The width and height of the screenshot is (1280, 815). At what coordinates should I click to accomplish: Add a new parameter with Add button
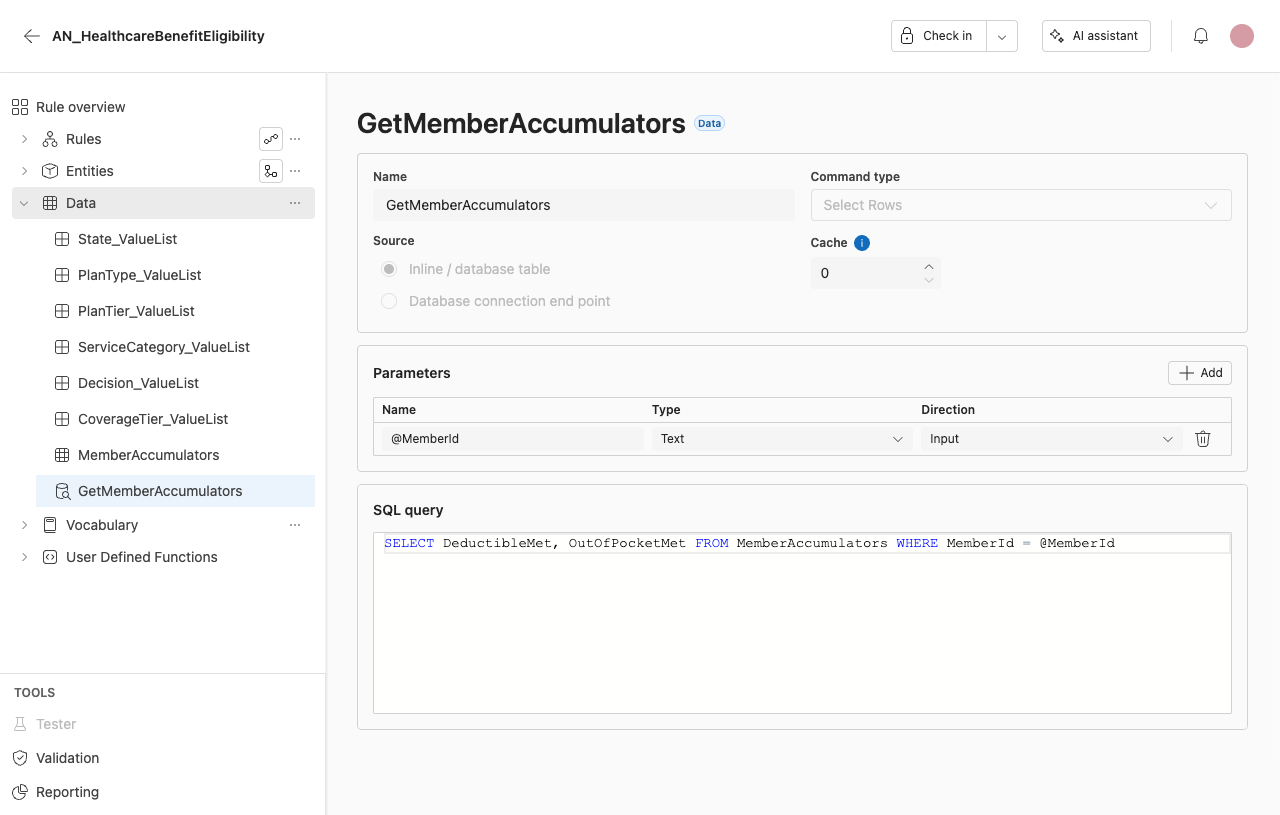pyautogui.click(x=1200, y=373)
